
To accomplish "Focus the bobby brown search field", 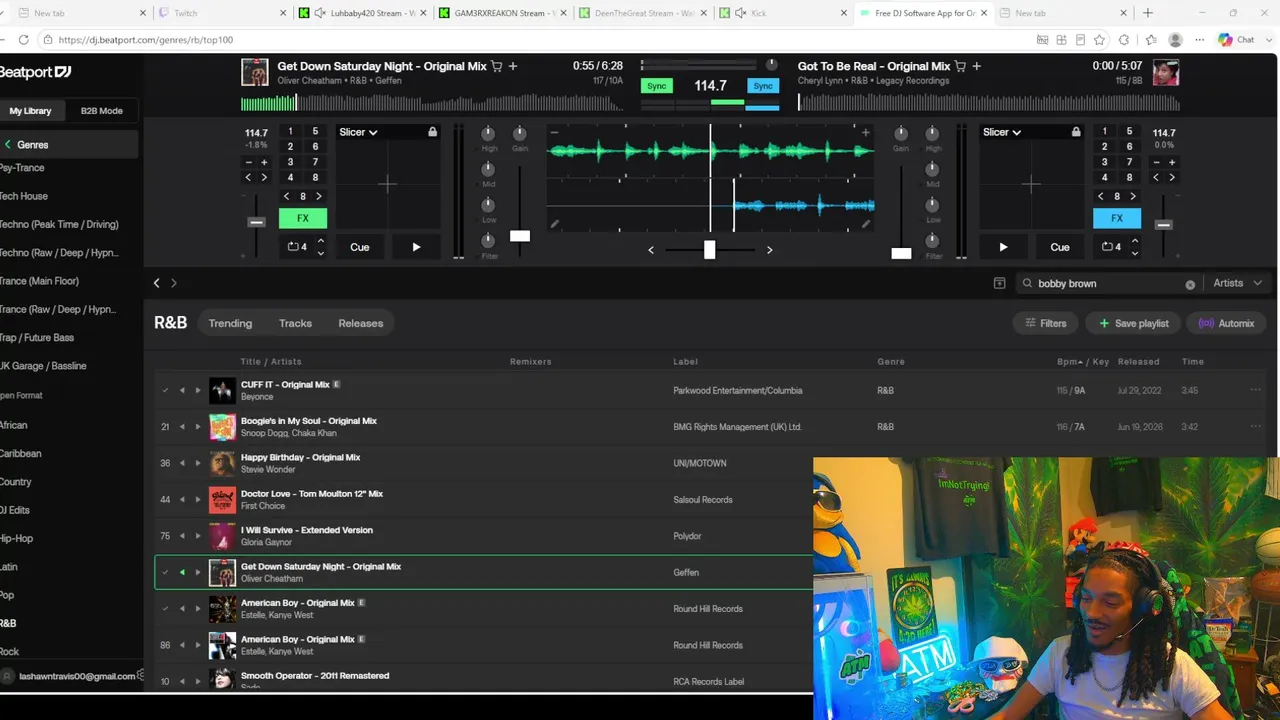I will tap(1108, 283).
